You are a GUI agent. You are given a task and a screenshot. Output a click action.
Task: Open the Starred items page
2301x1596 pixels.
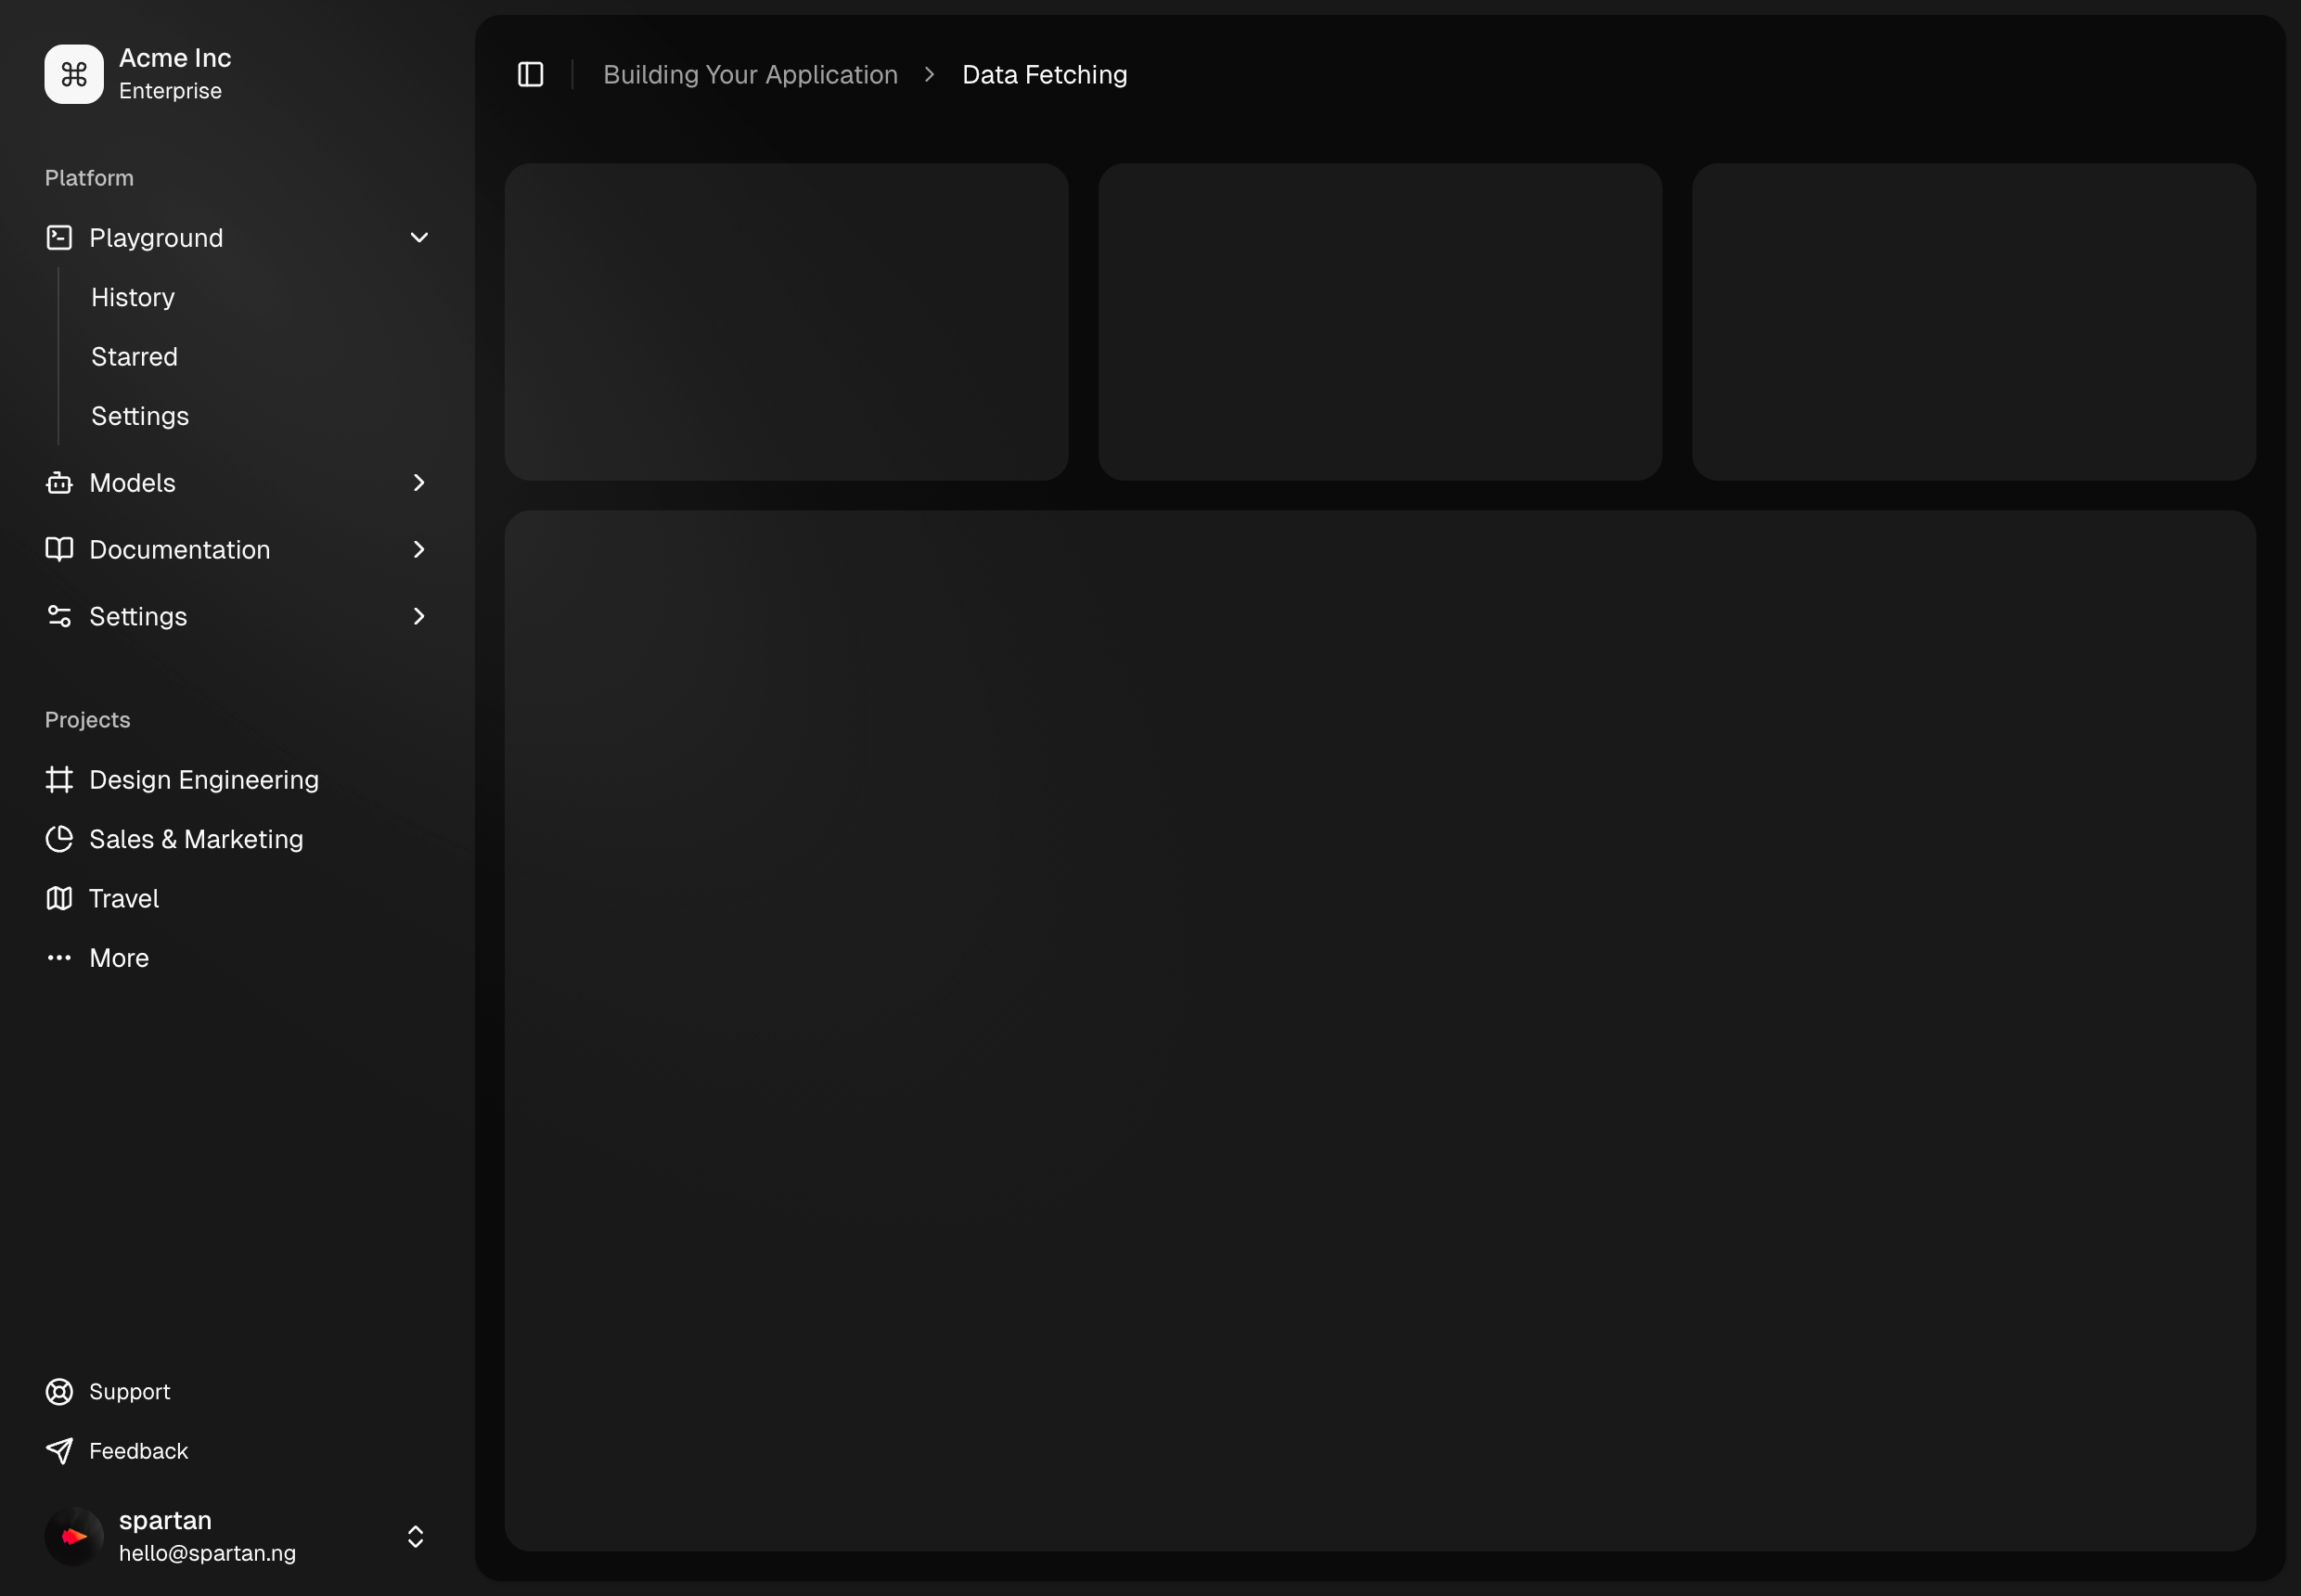tap(134, 356)
